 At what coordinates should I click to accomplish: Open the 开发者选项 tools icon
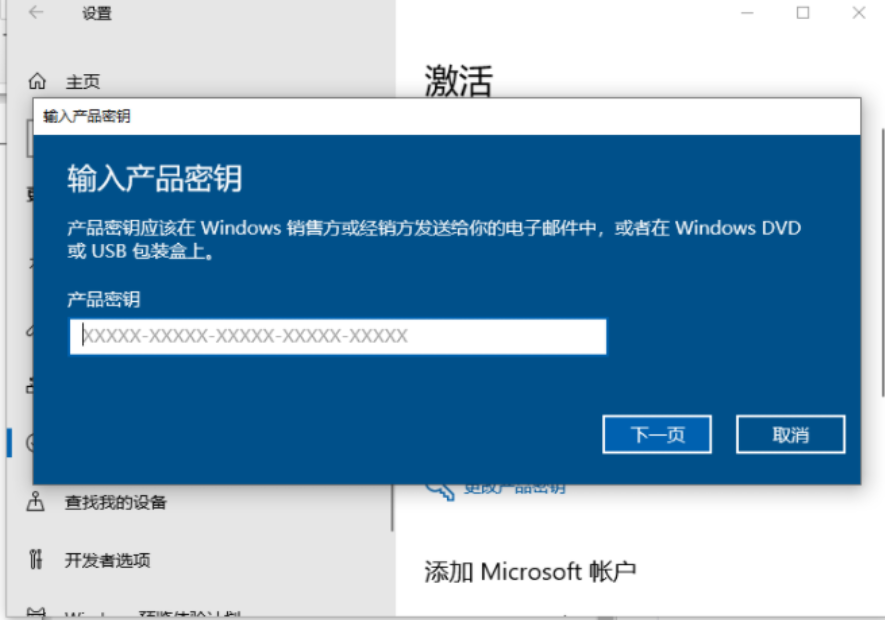click(36, 559)
